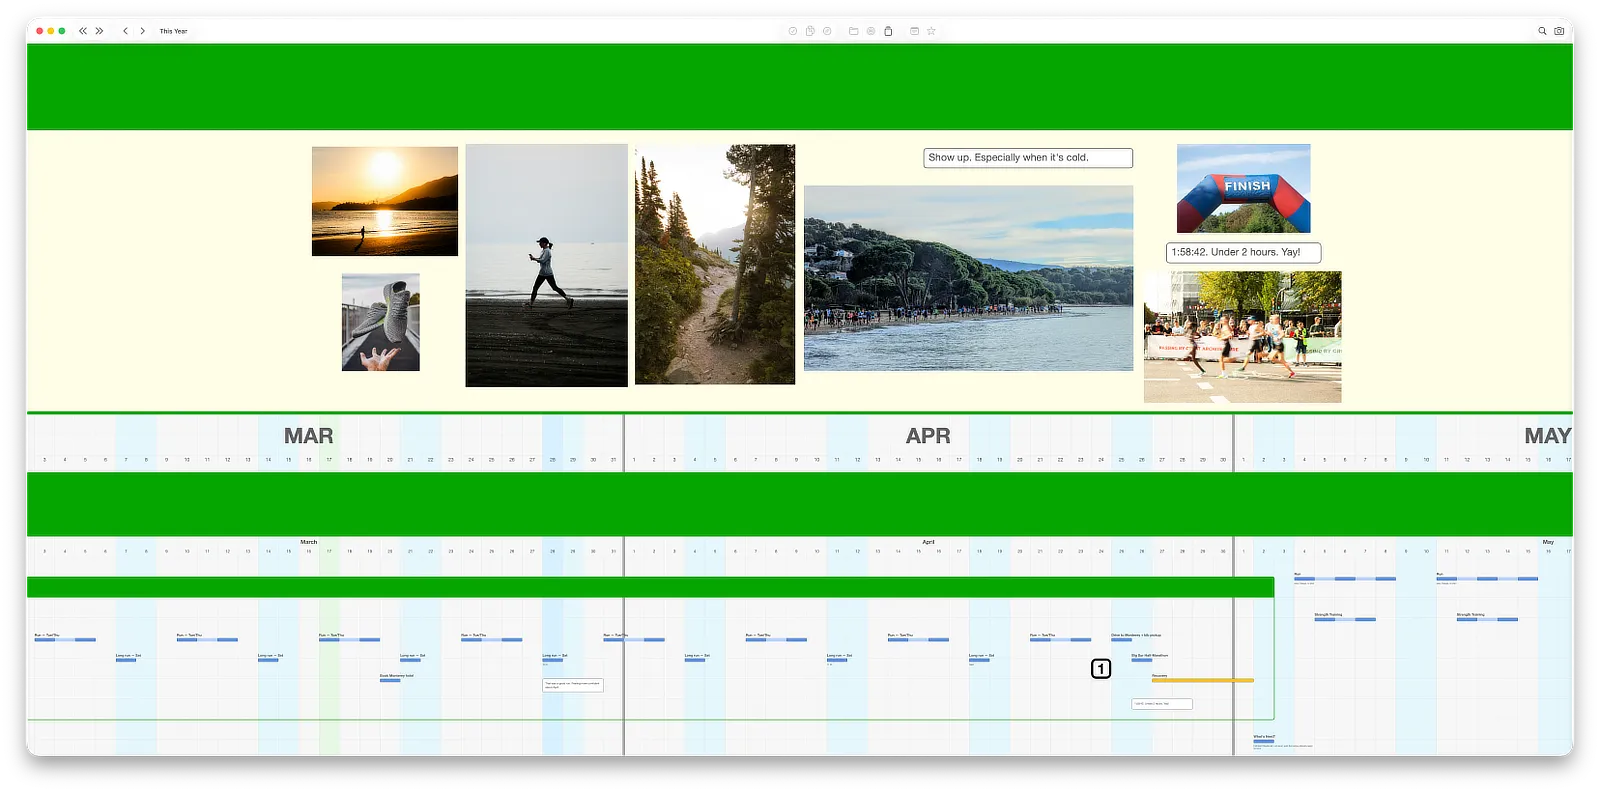The width and height of the screenshot is (1600, 792).
Task: Click the camera snapshot icon
Action: point(1559,31)
